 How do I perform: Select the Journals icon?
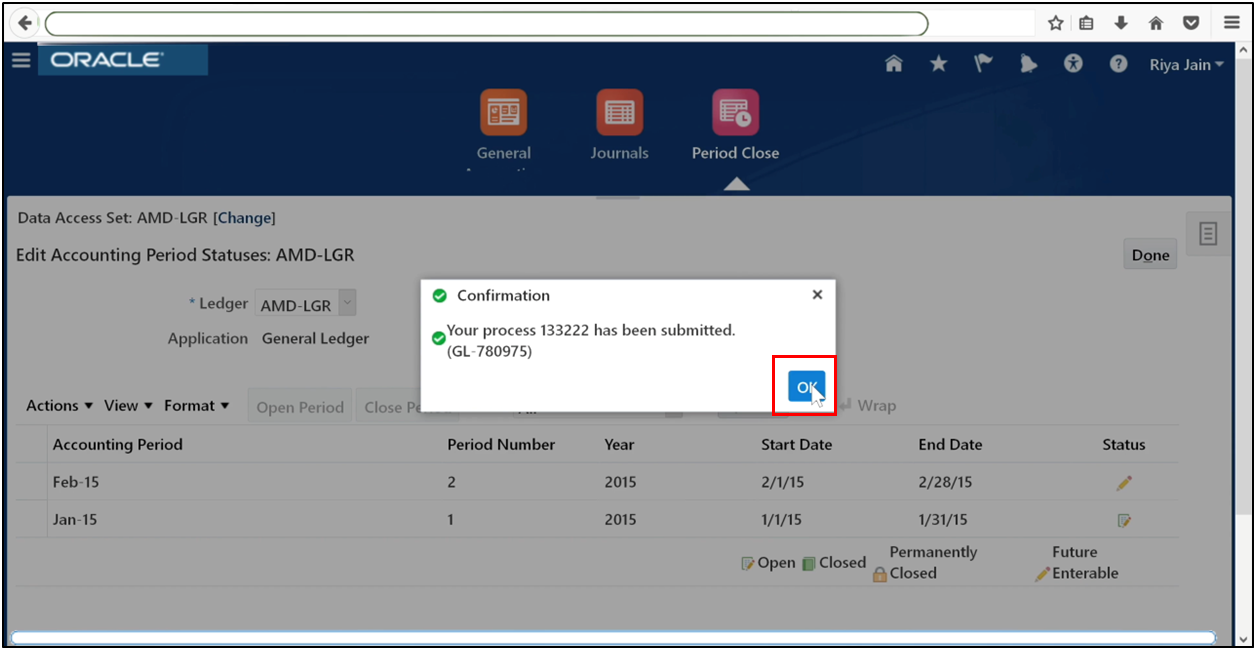click(x=619, y=111)
